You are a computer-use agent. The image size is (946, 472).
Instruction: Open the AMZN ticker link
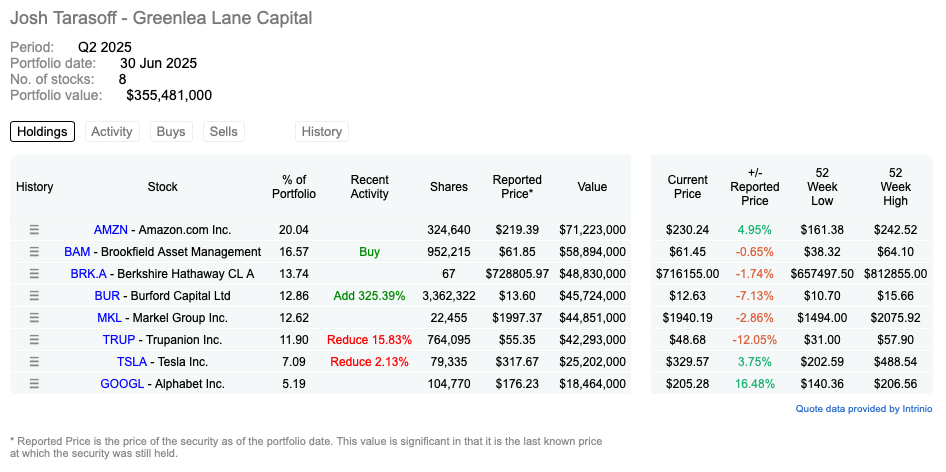(x=110, y=230)
